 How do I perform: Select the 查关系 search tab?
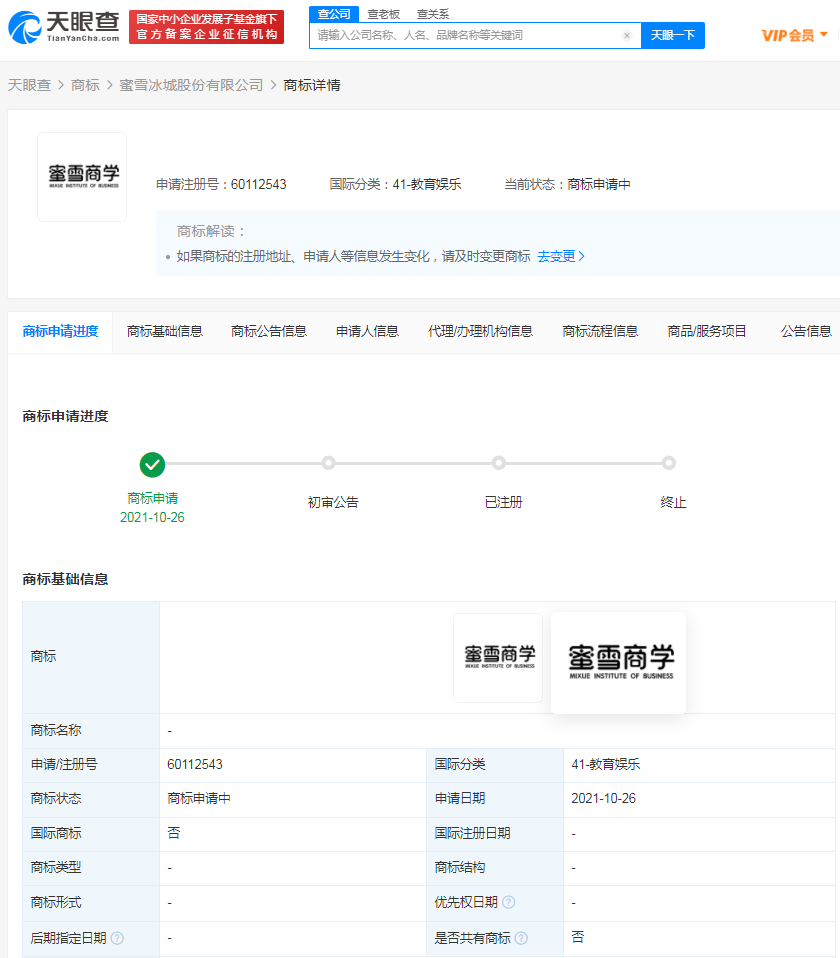tap(433, 14)
